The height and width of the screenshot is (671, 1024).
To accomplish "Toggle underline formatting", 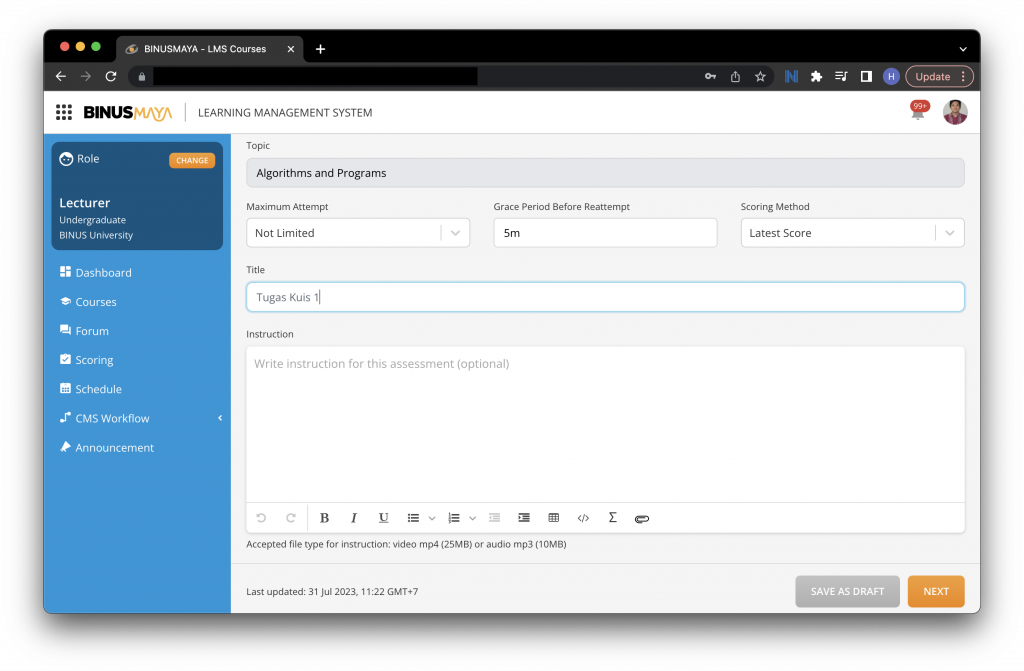I will [x=383, y=518].
